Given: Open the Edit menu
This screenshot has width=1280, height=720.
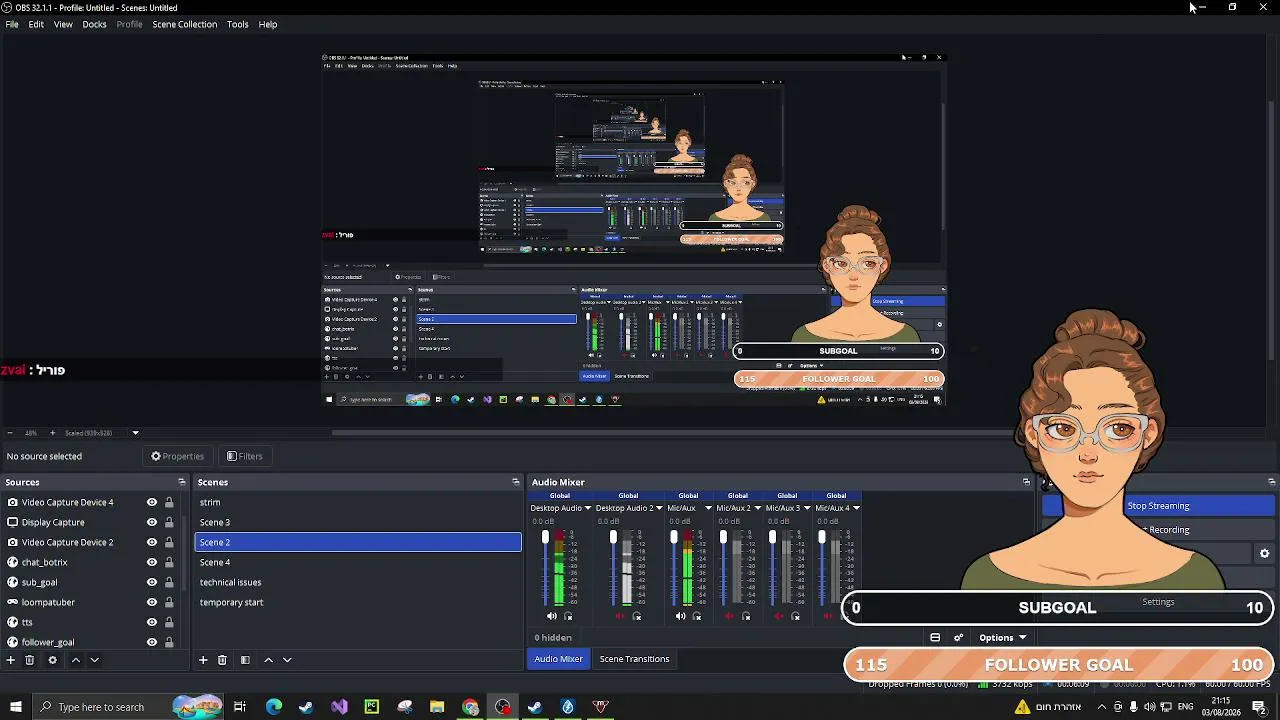Looking at the screenshot, I should coord(36,24).
